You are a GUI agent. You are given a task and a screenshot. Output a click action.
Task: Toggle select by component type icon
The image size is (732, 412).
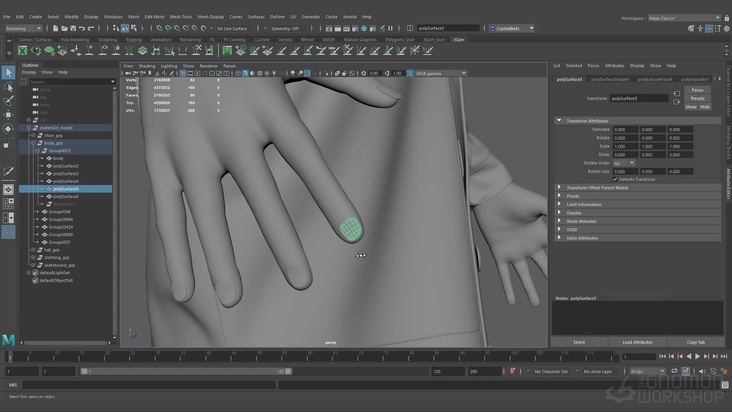(x=134, y=28)
